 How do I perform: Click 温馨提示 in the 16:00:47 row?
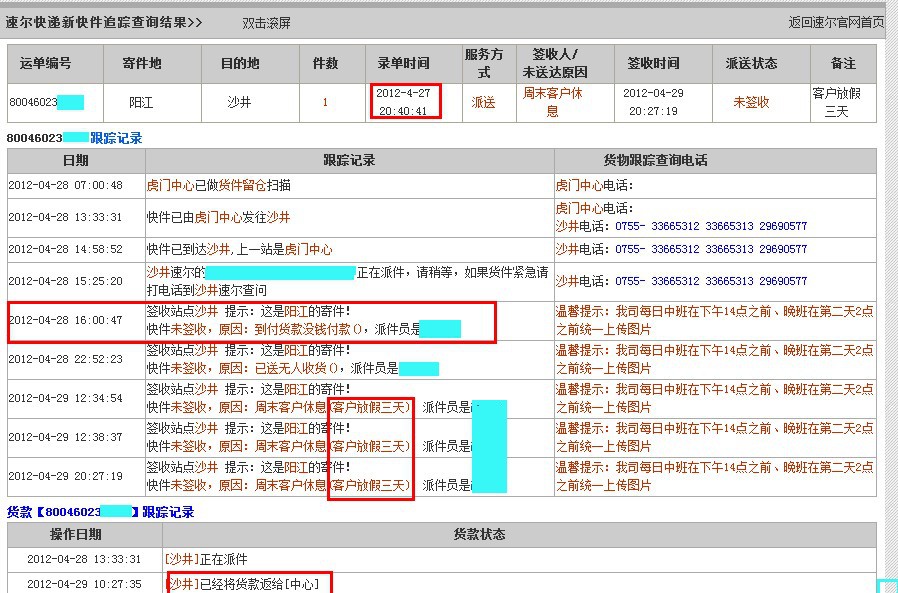tap(580, 311)
